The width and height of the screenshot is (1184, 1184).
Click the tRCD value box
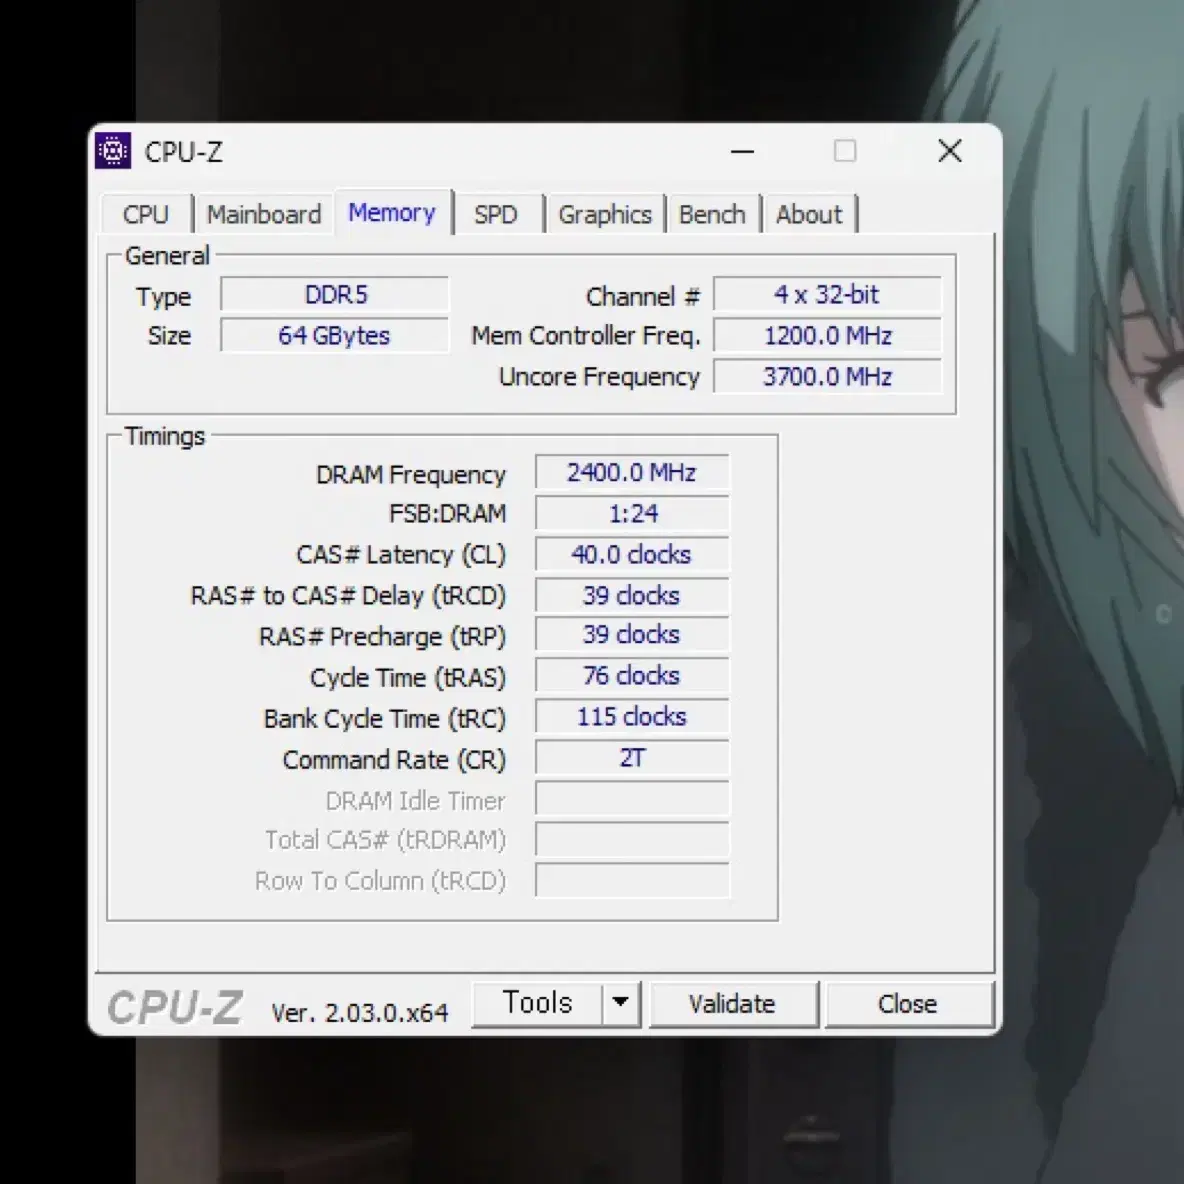click(x=632, y=595)
